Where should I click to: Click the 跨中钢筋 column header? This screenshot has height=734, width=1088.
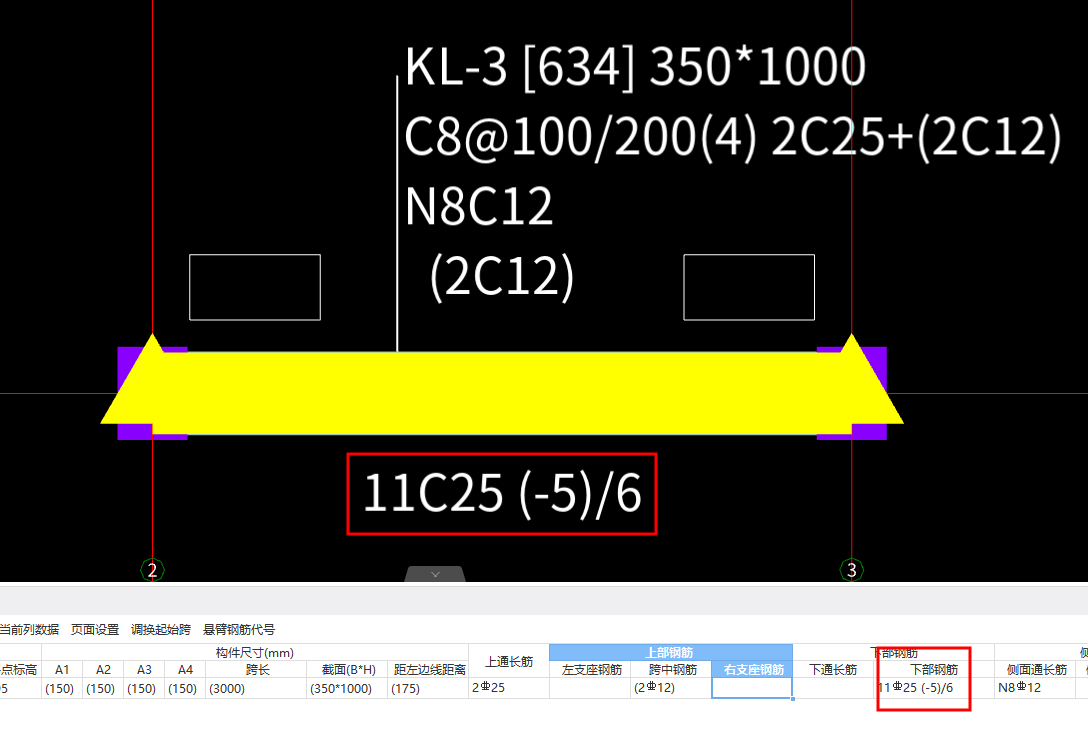point(672,669)
